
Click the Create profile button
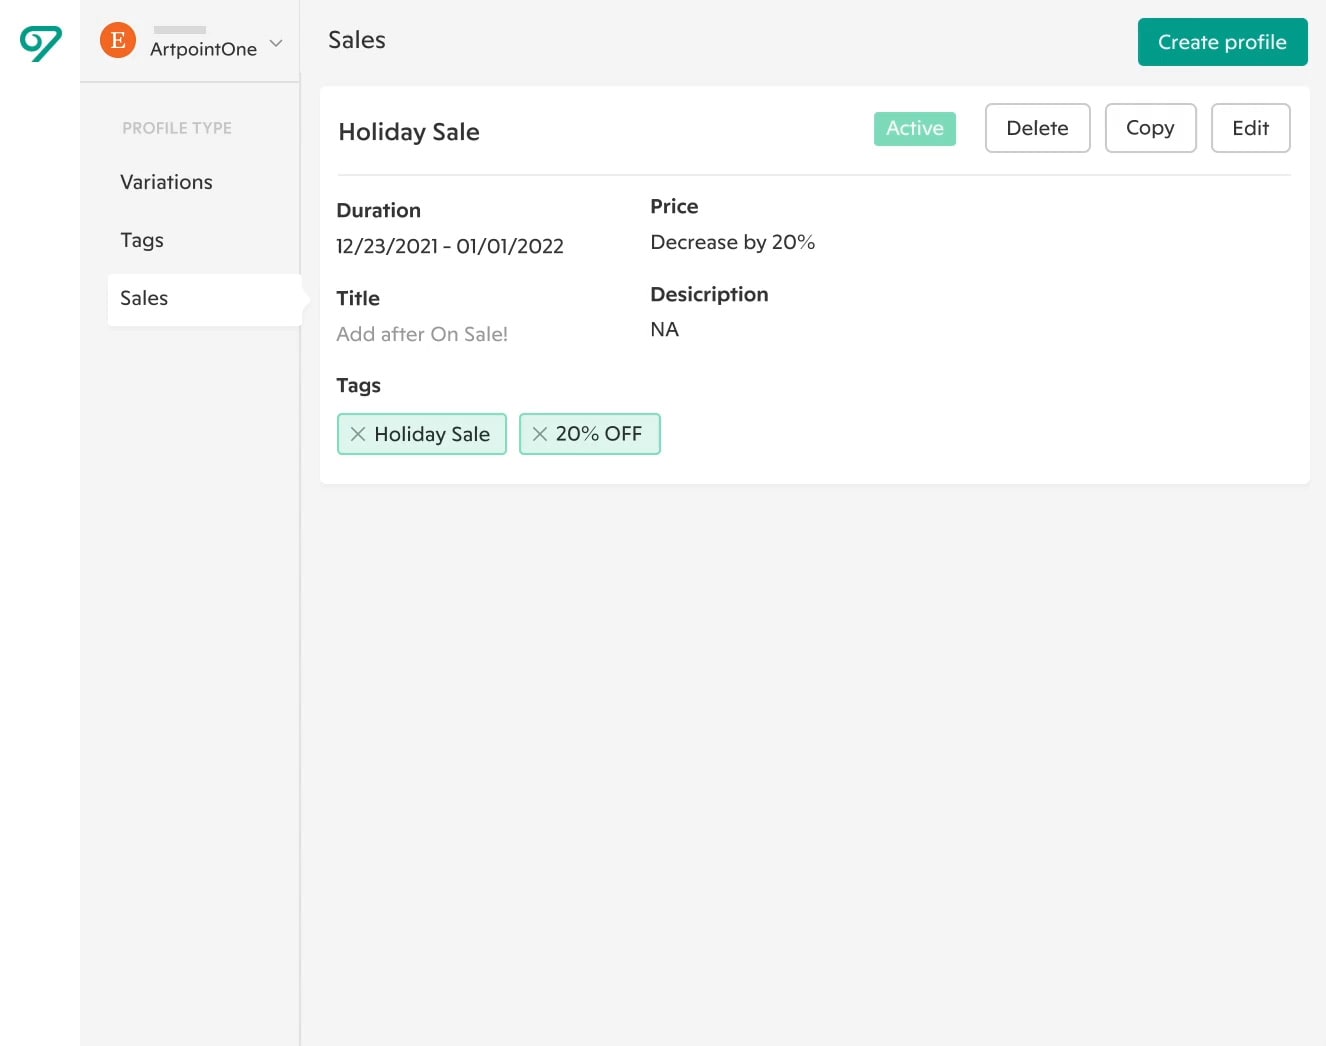pyautogui.click(x=1222, y=42)
